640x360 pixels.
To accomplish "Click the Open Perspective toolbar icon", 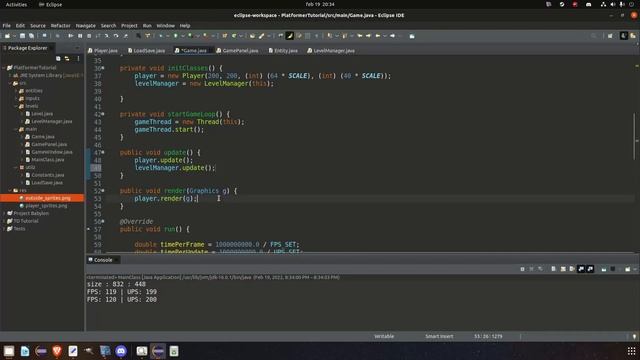I will (610, 36).
